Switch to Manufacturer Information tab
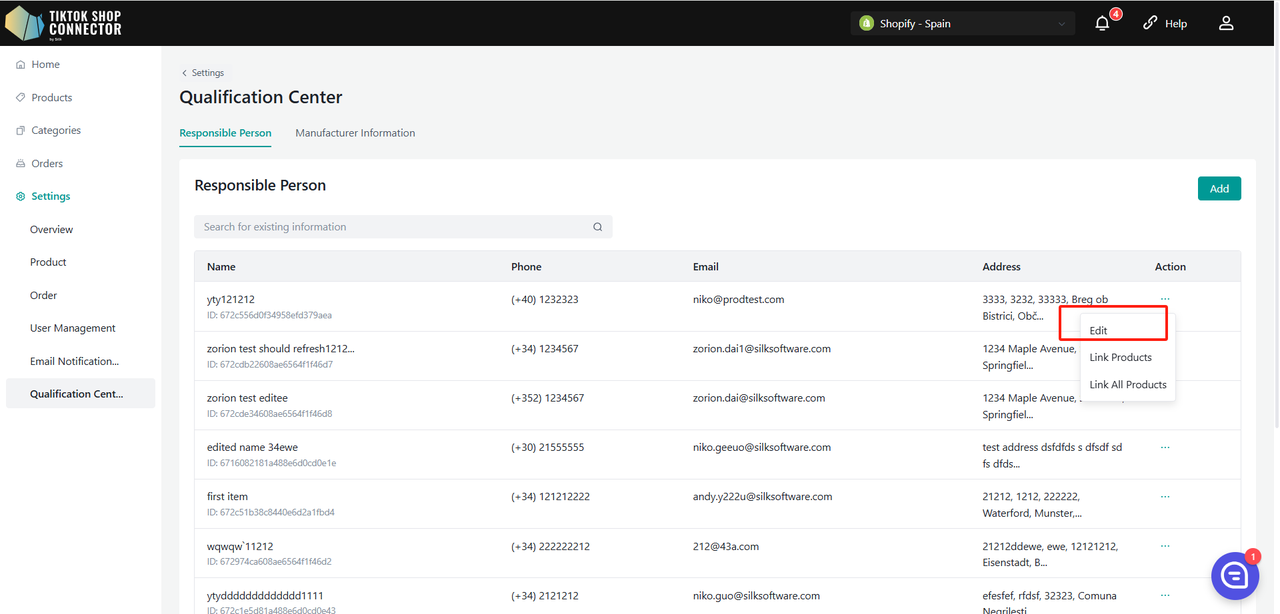This screenshot has height=614, width=1280. click(x=355, y=133)
